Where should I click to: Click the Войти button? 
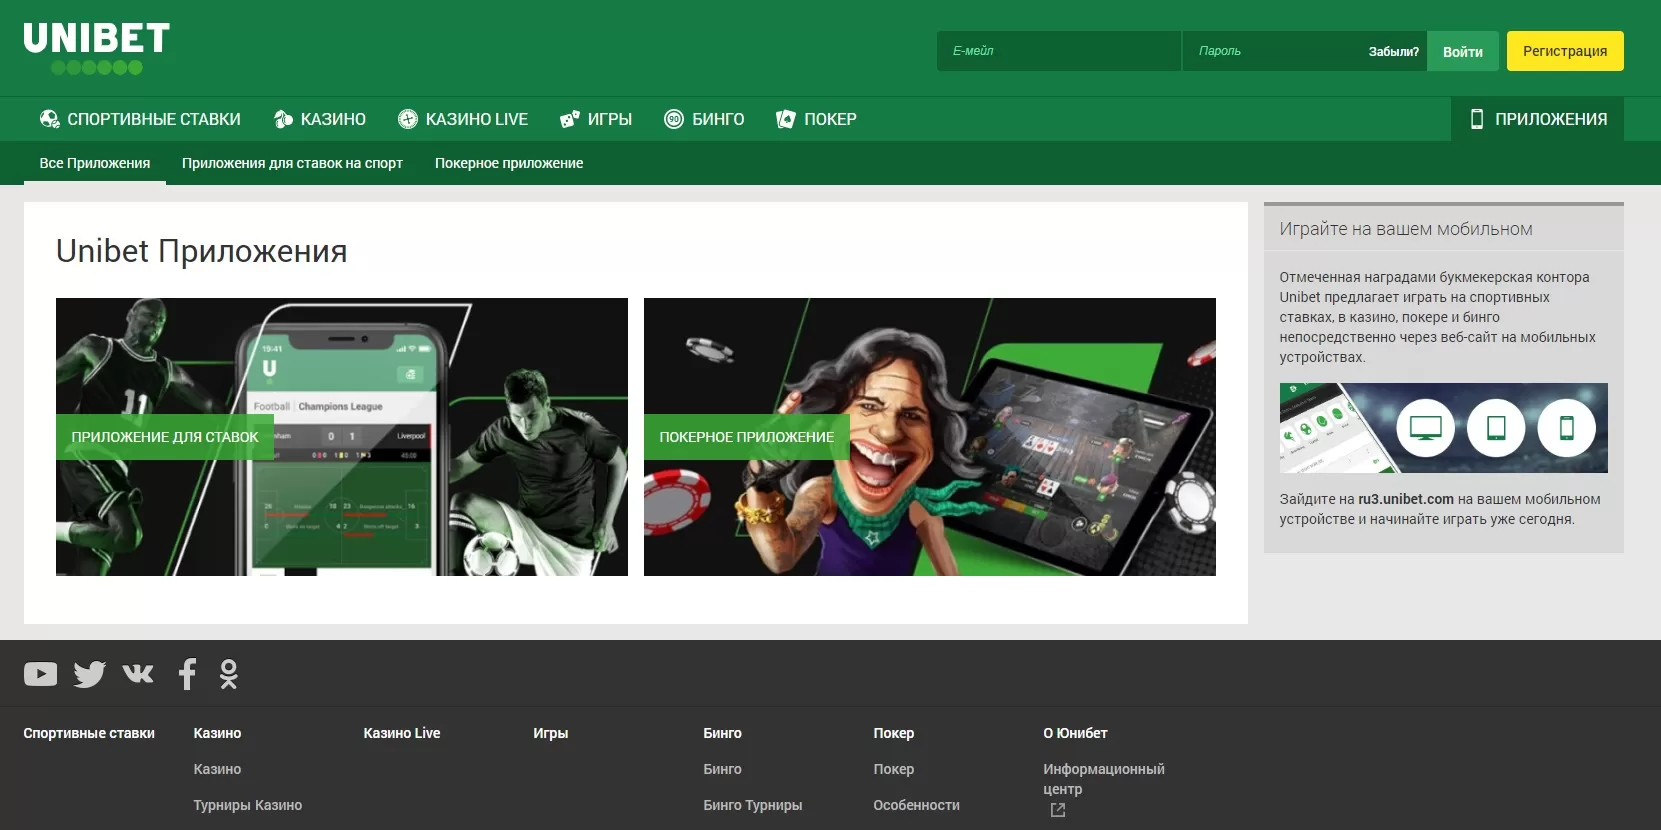pos(1463,51)
